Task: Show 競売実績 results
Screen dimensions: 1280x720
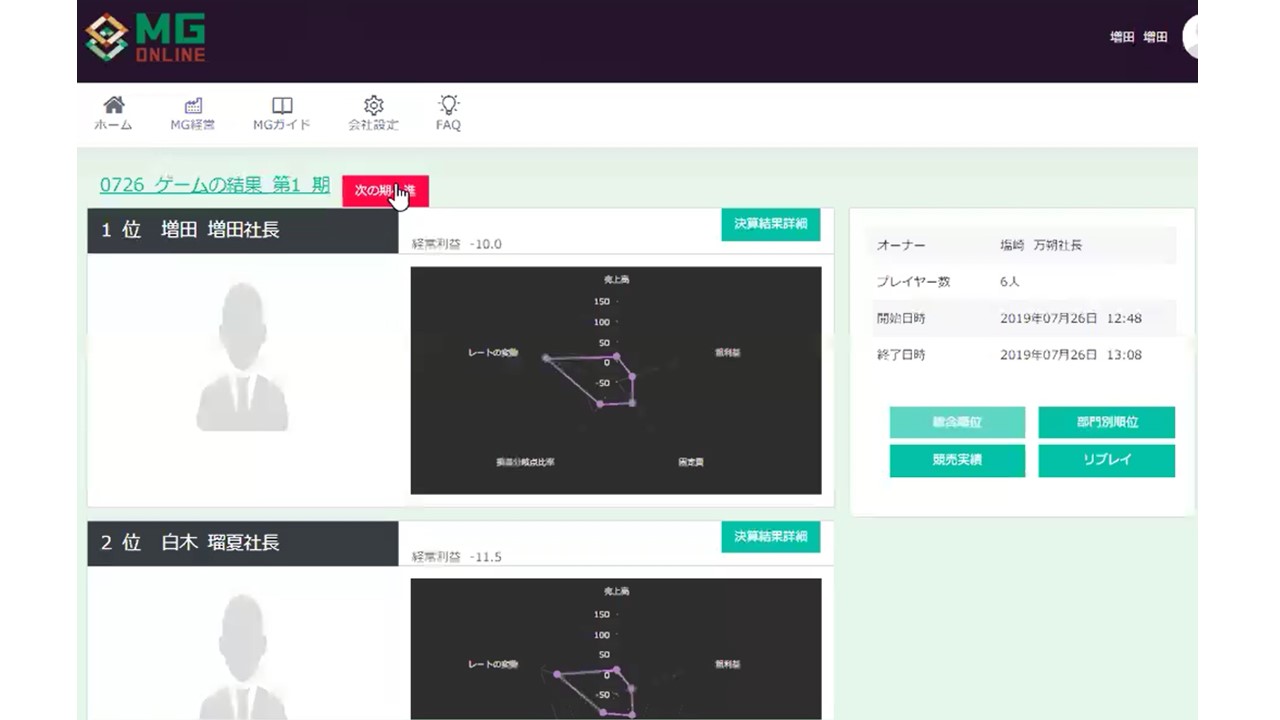Action: click(957, 460)
